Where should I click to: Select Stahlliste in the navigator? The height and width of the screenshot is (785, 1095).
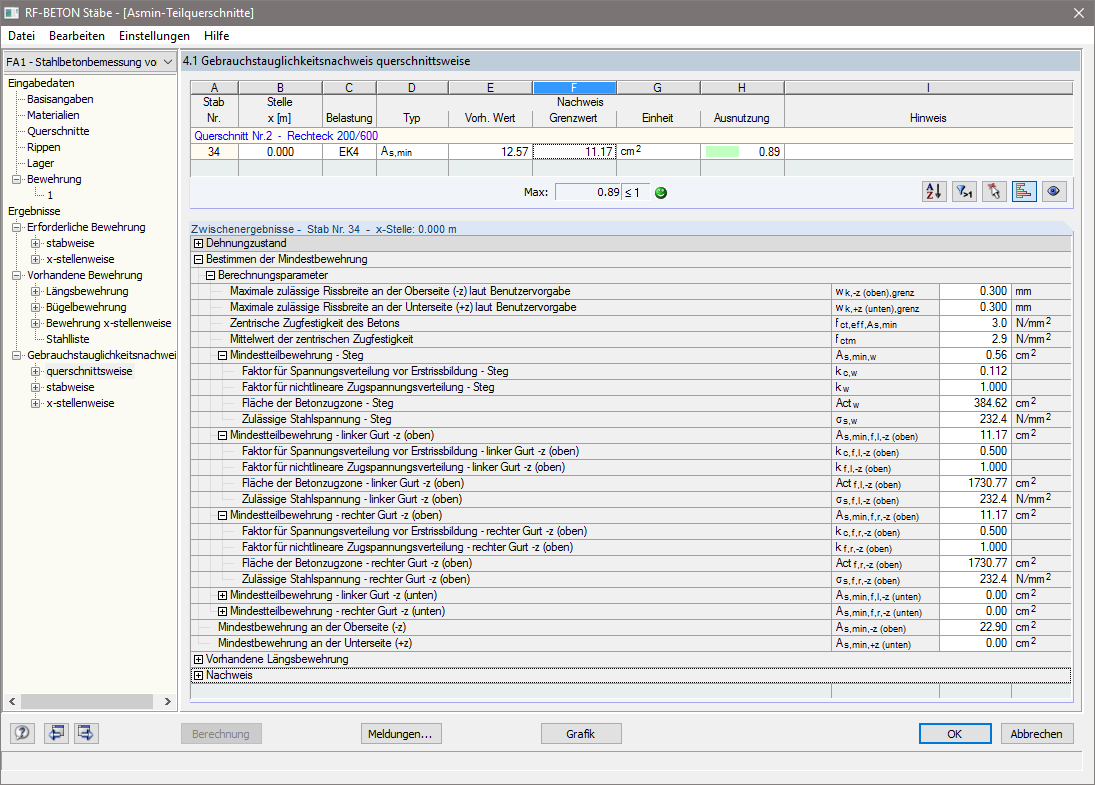point(68,339)
